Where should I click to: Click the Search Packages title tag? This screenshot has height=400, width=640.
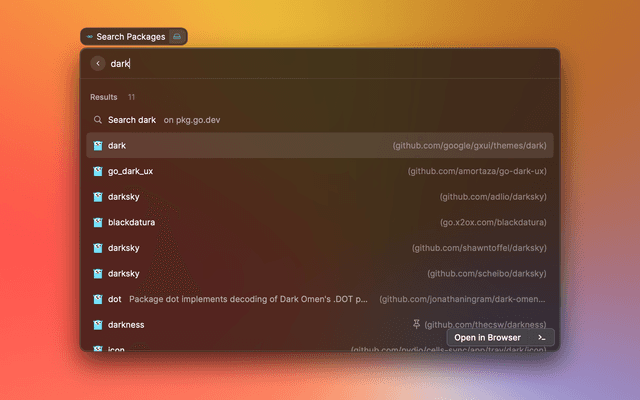(x=130, y=37)
